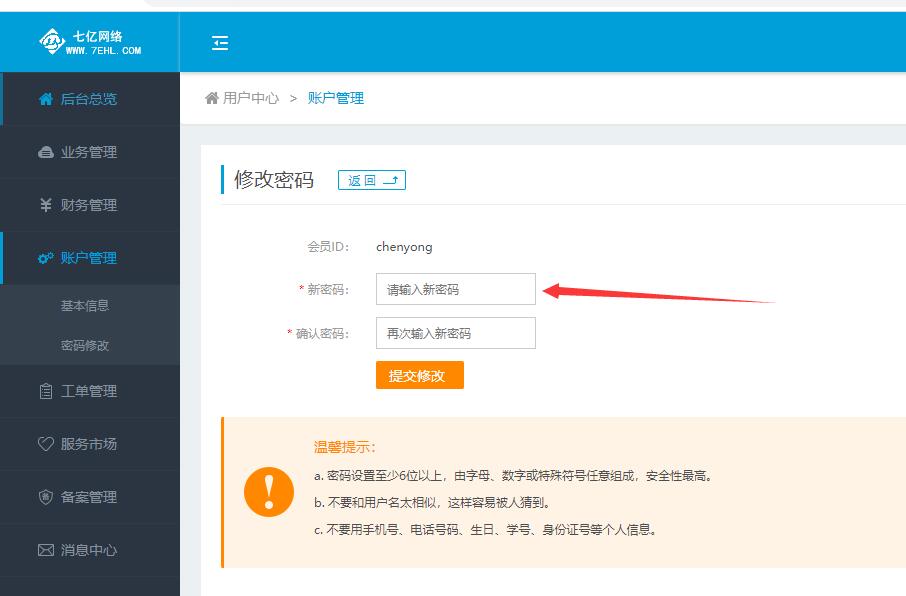Click the breadcrumb home icon
Viewport: 906px width, 596px height.
point(212,98)
